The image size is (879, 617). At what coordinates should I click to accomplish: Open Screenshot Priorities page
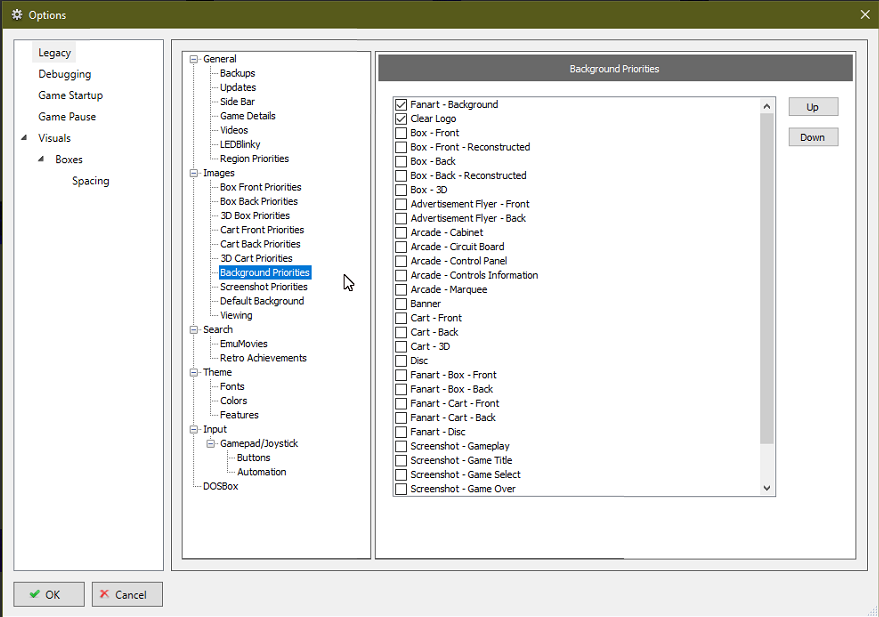pos(263,287)
